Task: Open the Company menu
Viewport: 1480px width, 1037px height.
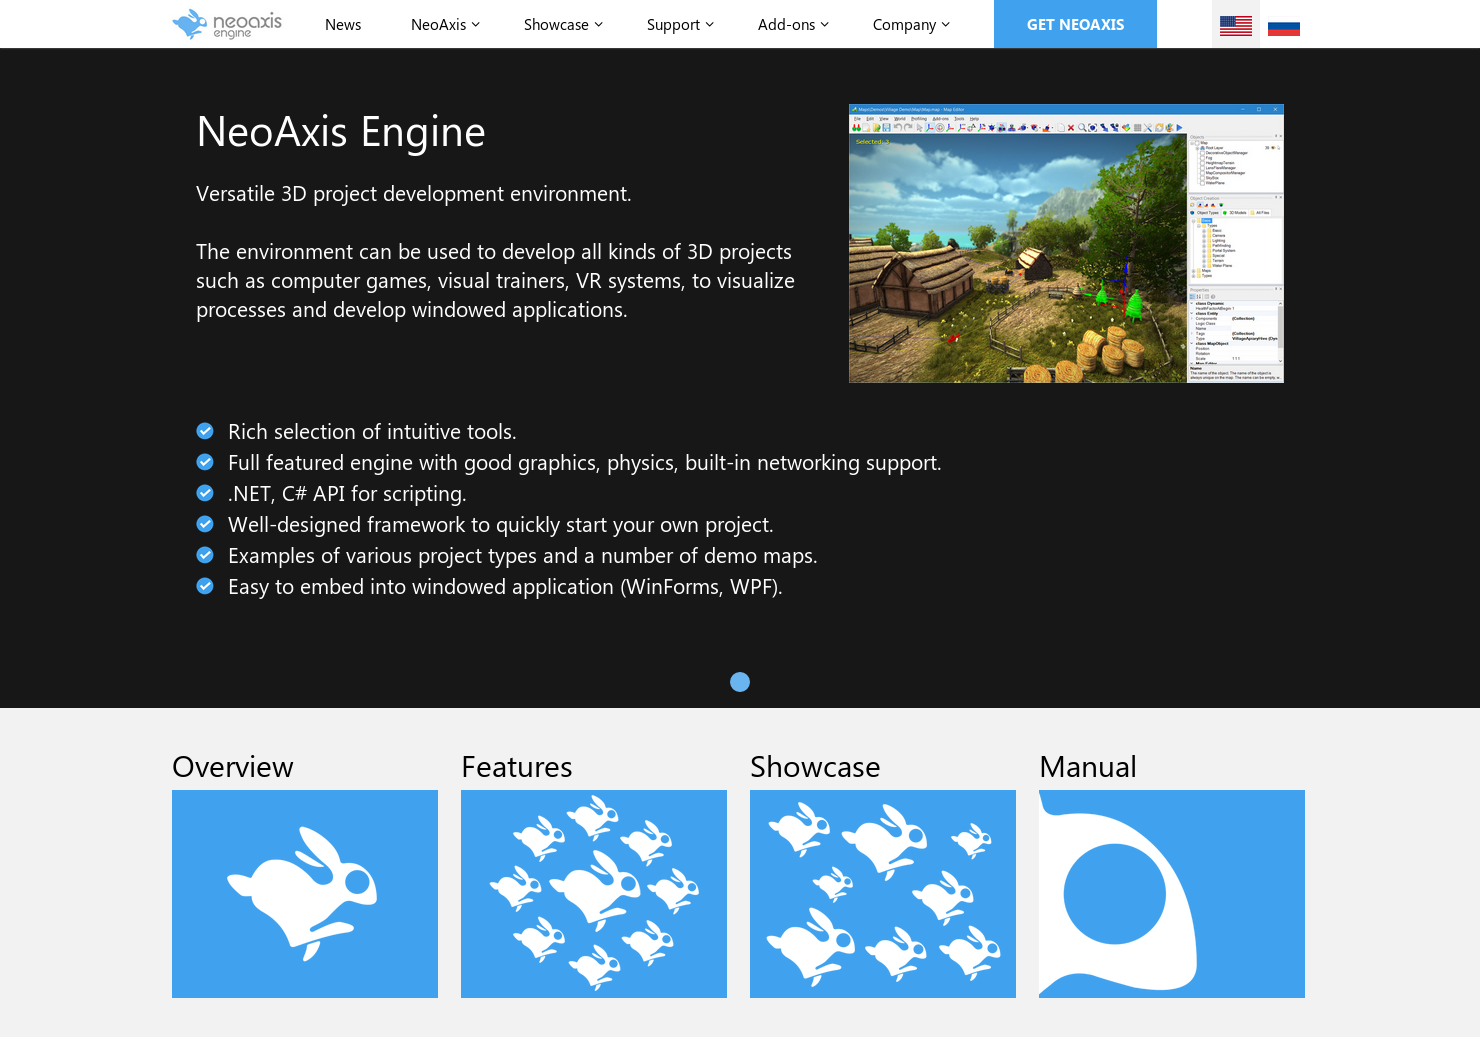Action: [909, 24]
